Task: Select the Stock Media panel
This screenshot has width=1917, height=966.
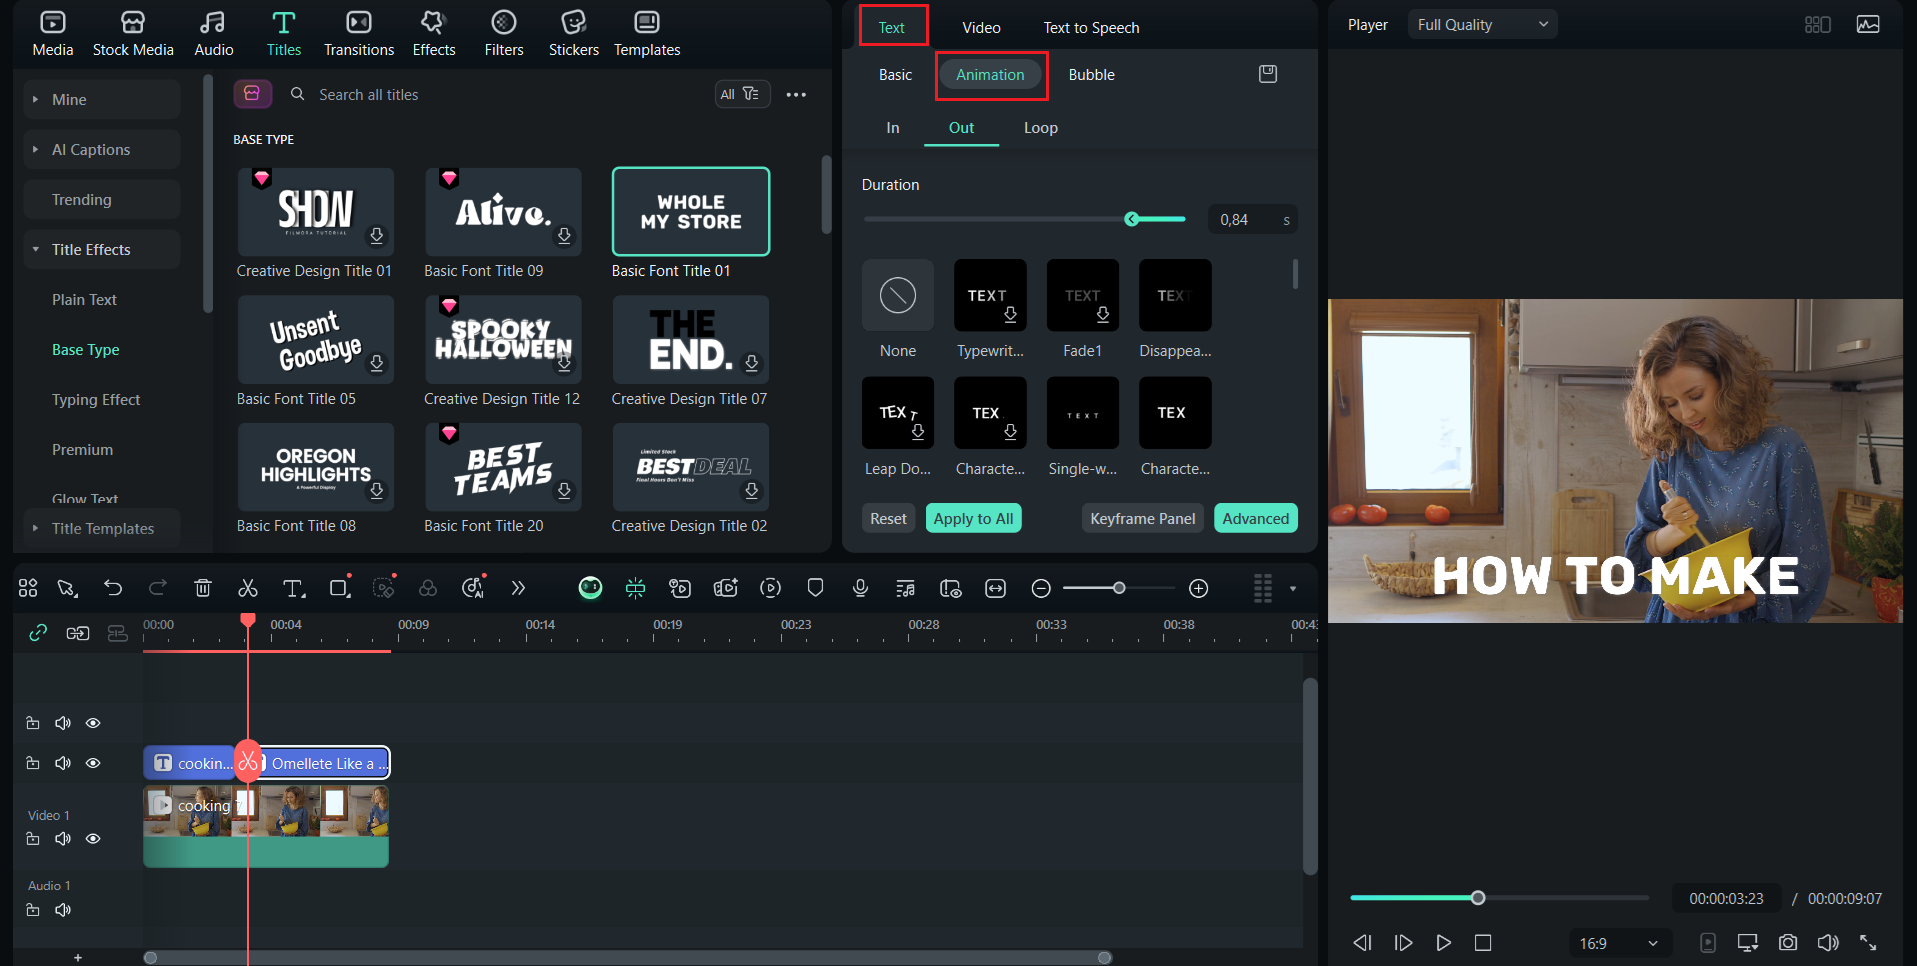Action: point(133,32)
